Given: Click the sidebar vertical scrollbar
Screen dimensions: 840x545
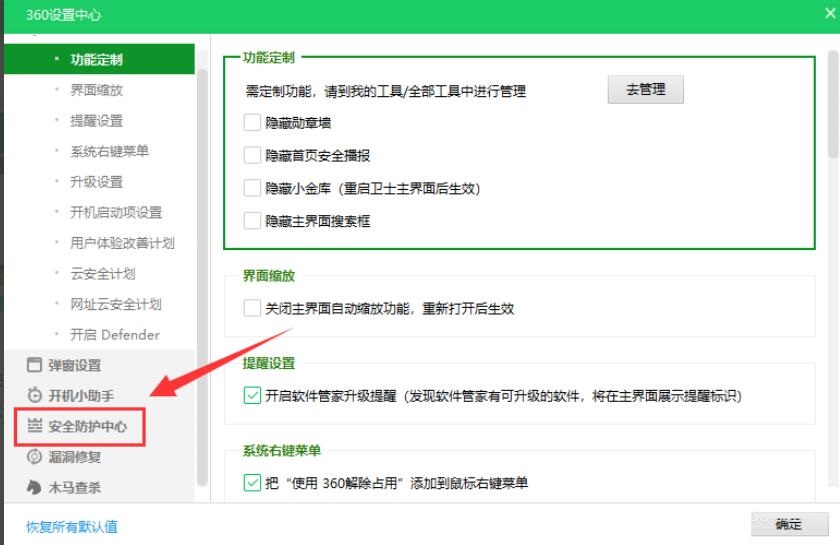Looking at the screenshot, I should pos(202,277).
